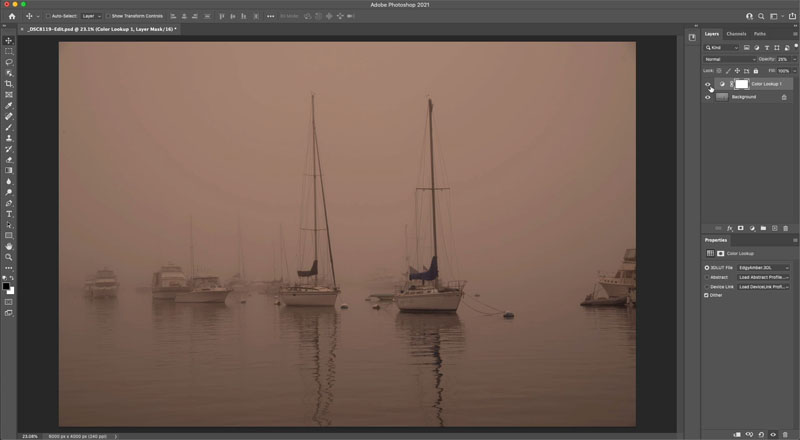
Task: Select the Lasso tool
Action: point(9,62)
